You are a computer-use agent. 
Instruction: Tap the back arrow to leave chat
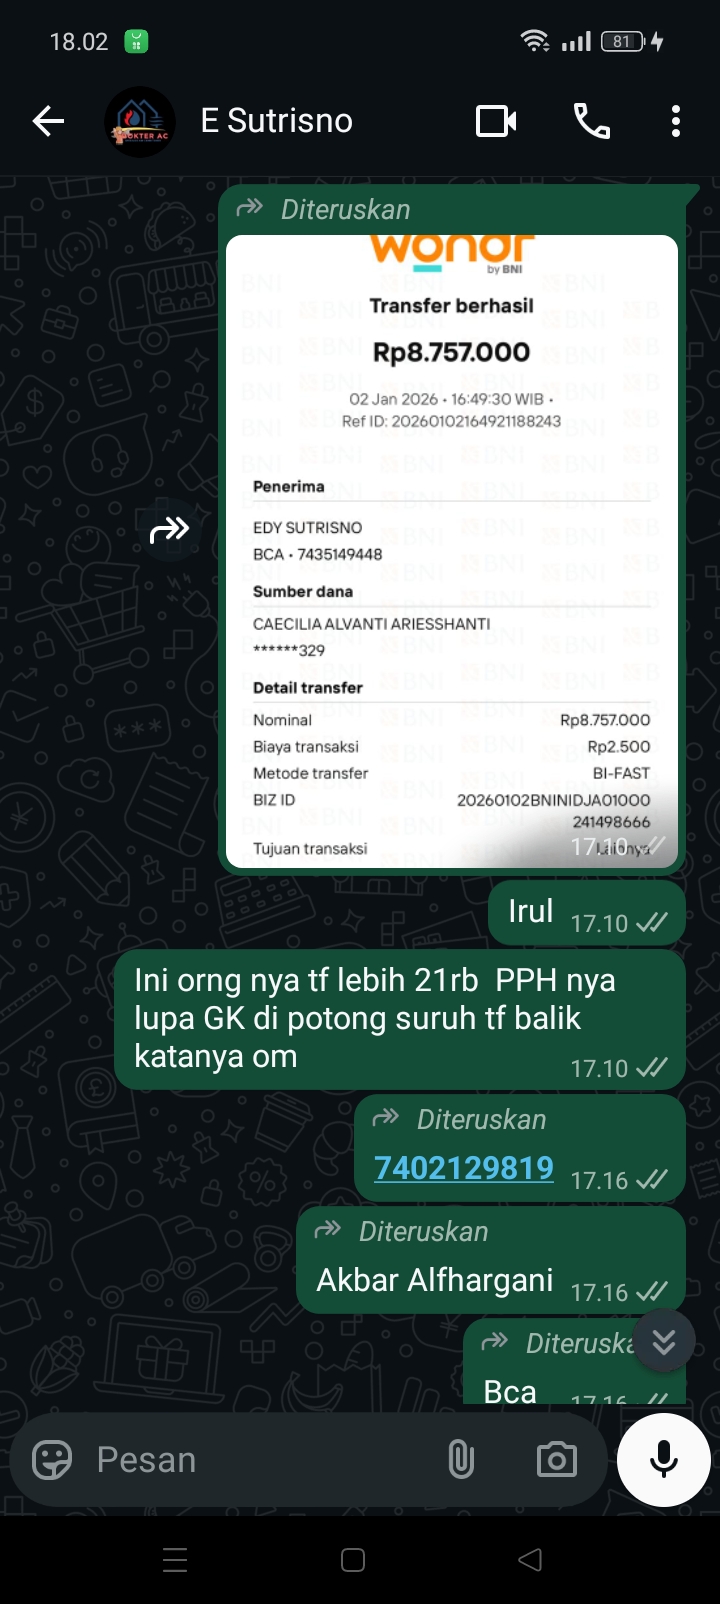pos(48,122)
